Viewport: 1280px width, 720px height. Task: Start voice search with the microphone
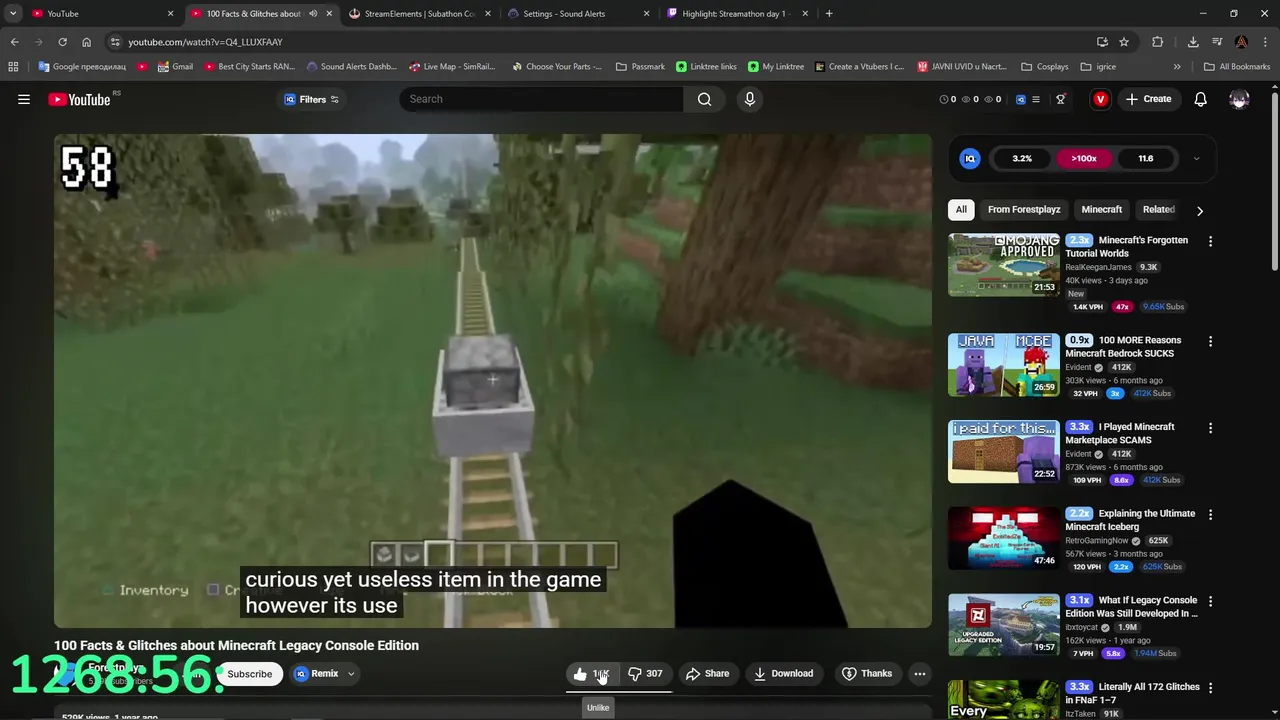click(750, 99)
